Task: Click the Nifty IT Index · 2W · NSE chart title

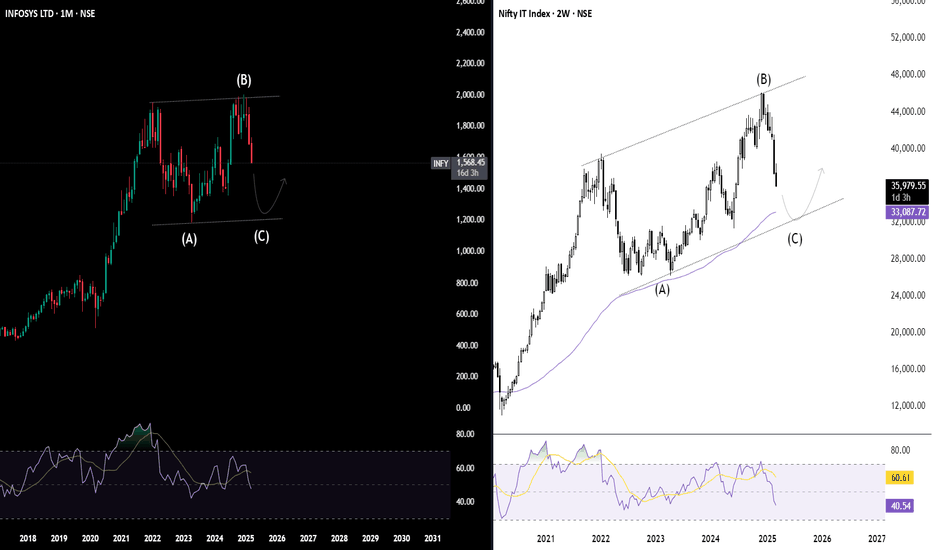Action: (545, 13)
